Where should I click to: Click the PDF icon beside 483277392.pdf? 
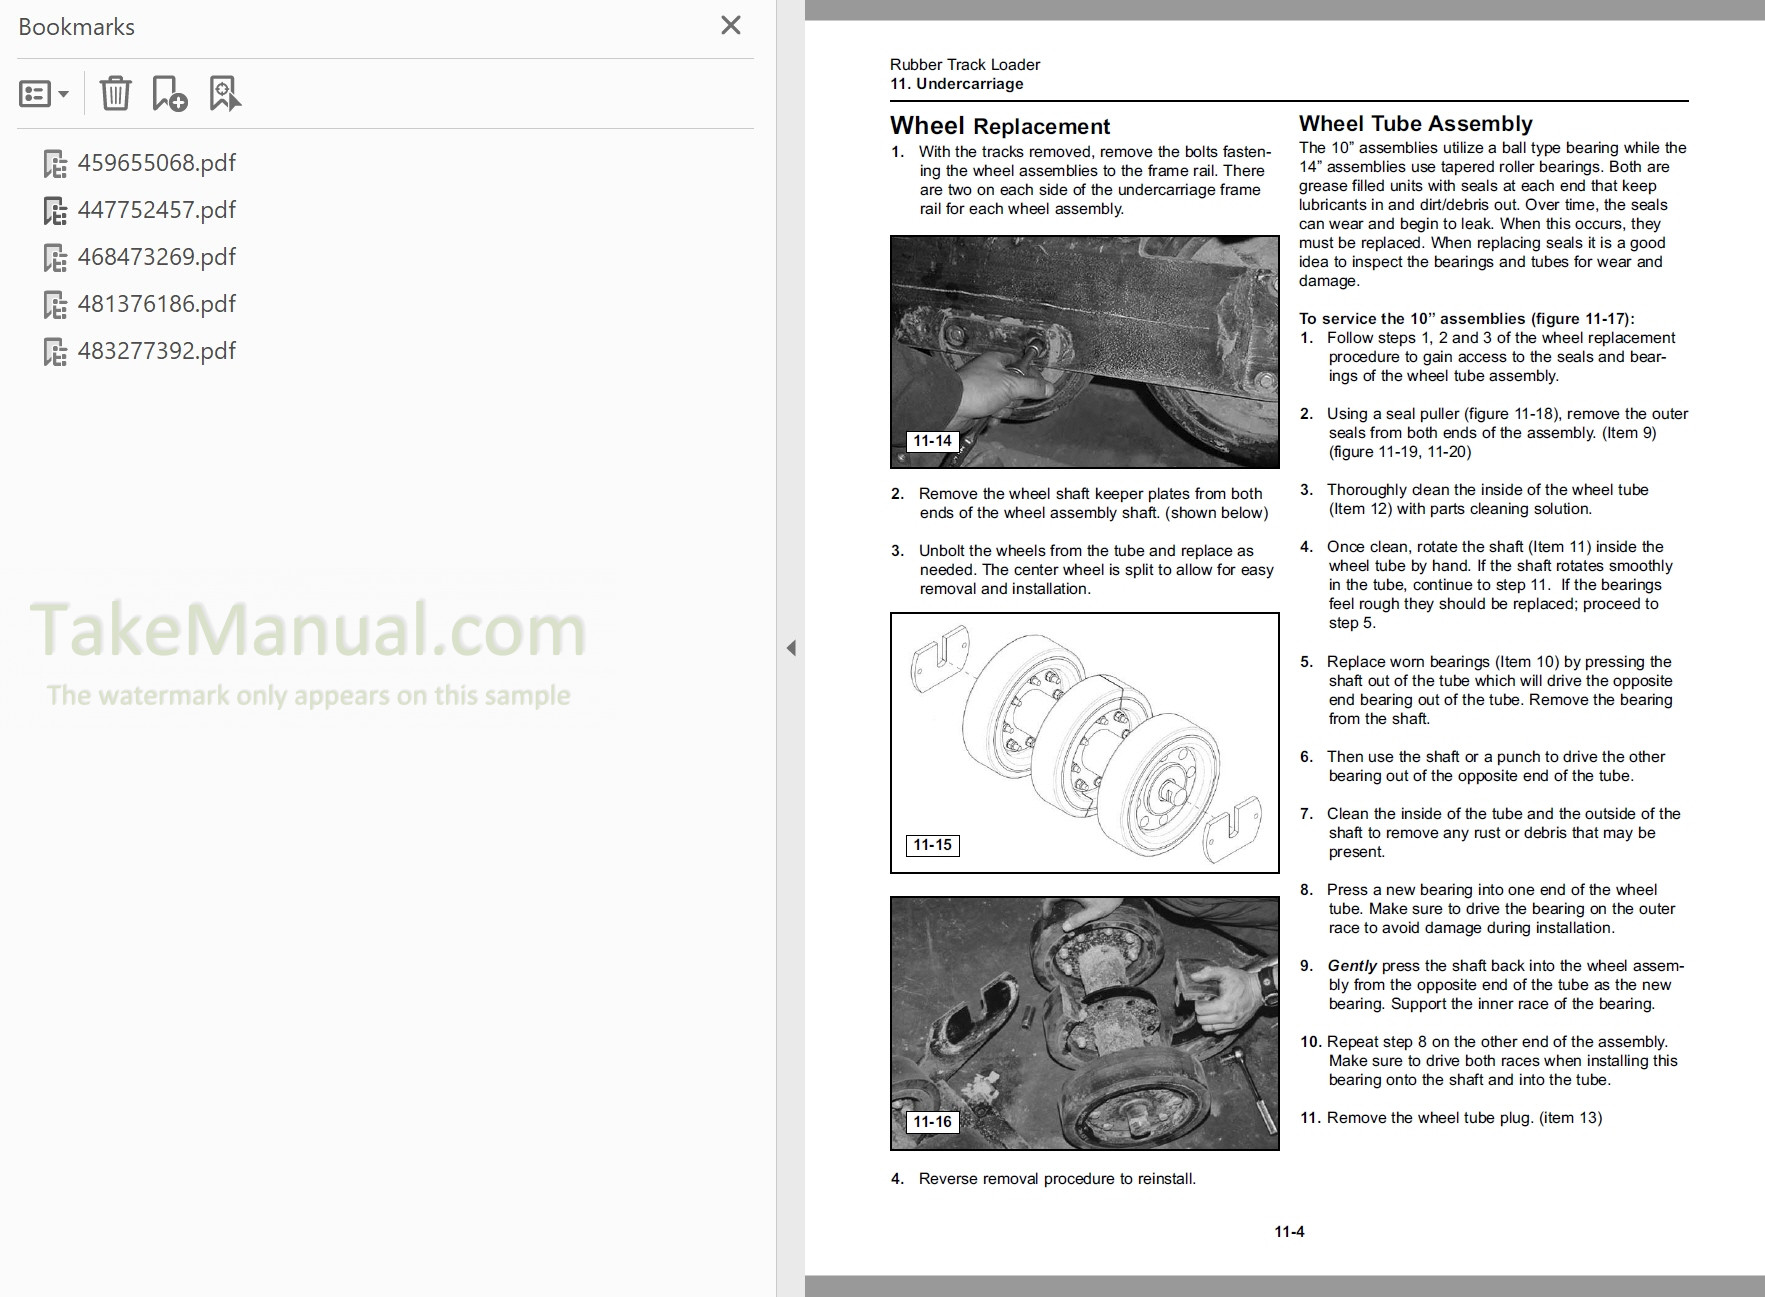pos(55,350)
